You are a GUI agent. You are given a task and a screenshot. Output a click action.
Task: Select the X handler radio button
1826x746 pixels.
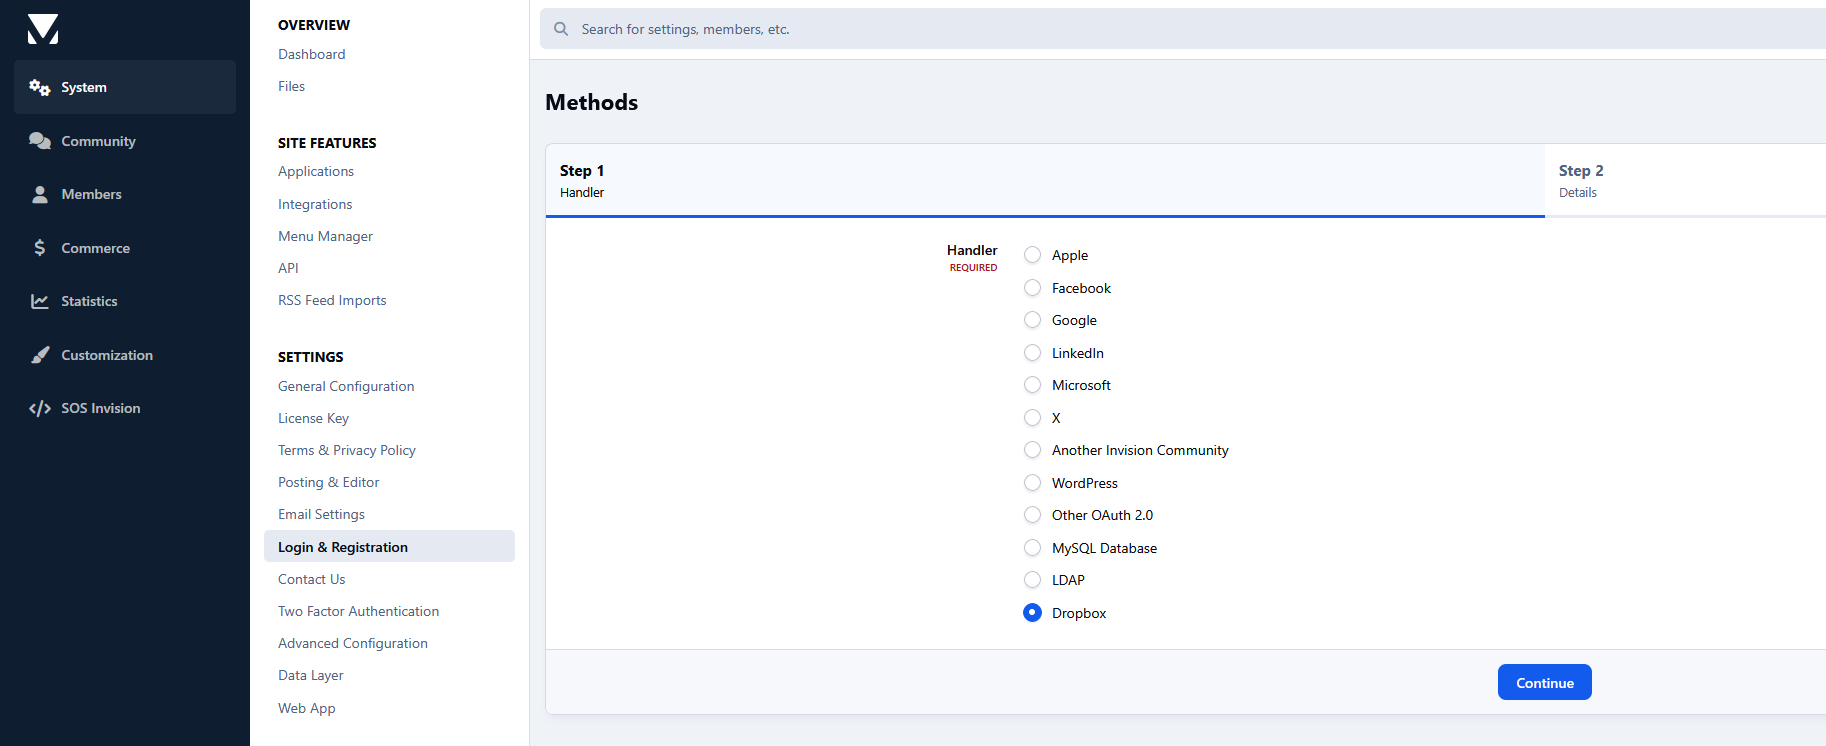point(1033,418)
